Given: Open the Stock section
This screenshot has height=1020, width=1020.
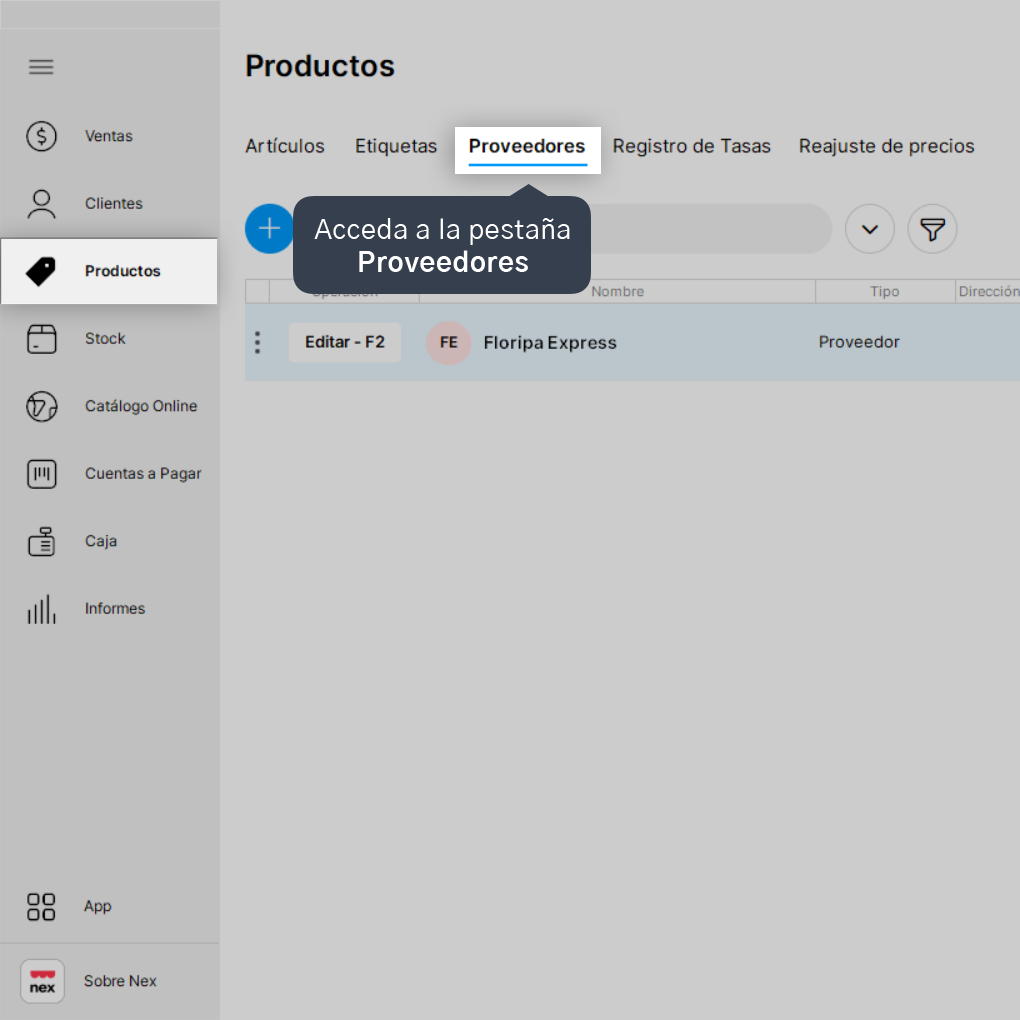Looking at the screenshot, I should pos(105,339).
